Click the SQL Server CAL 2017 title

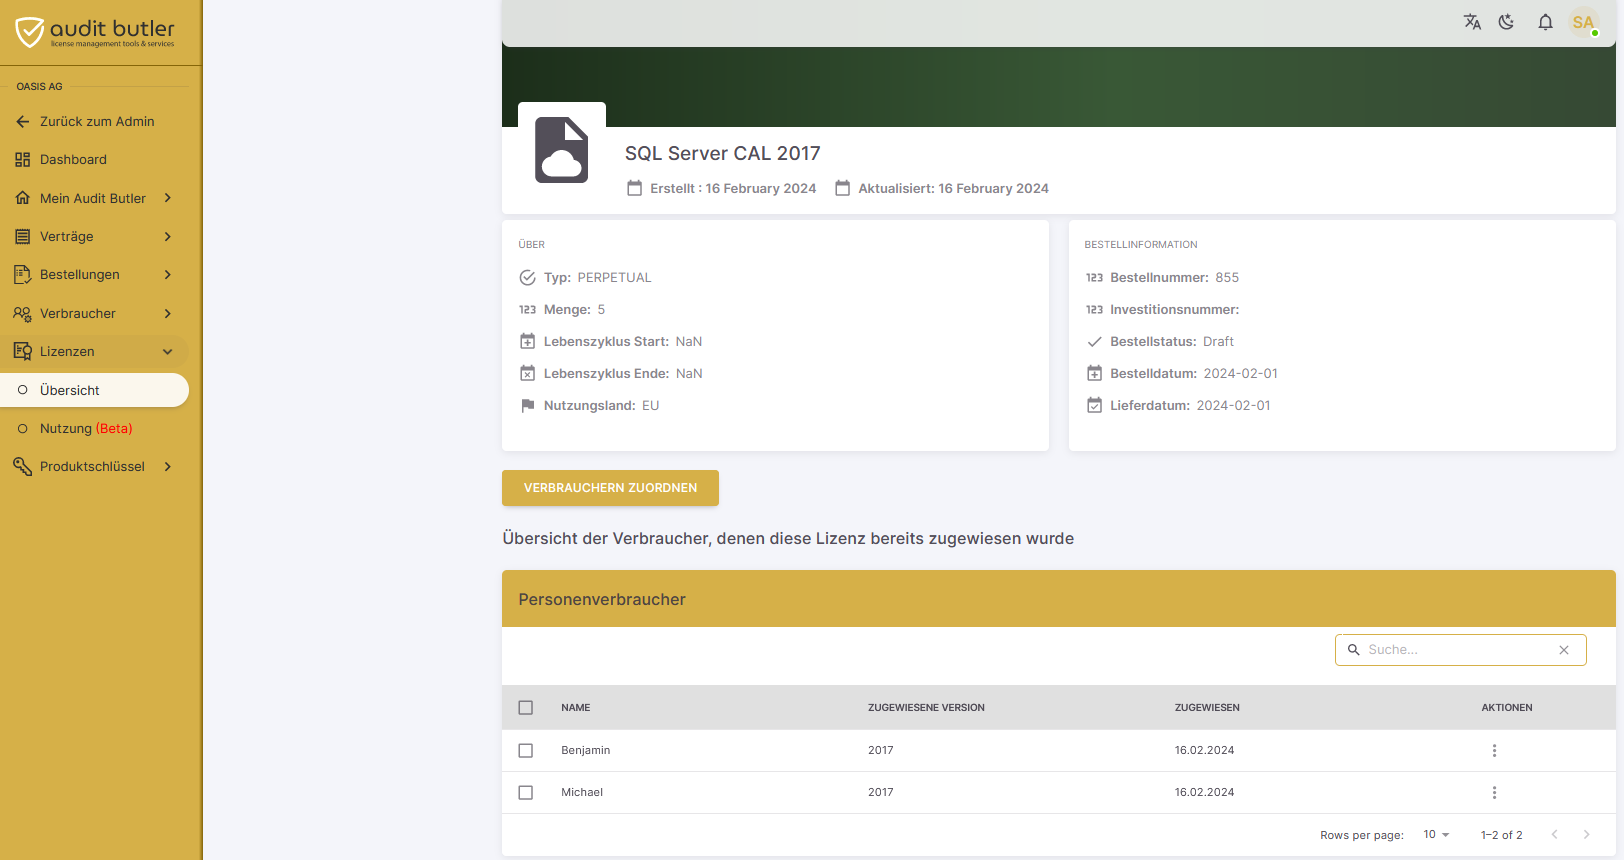(723, 154)
